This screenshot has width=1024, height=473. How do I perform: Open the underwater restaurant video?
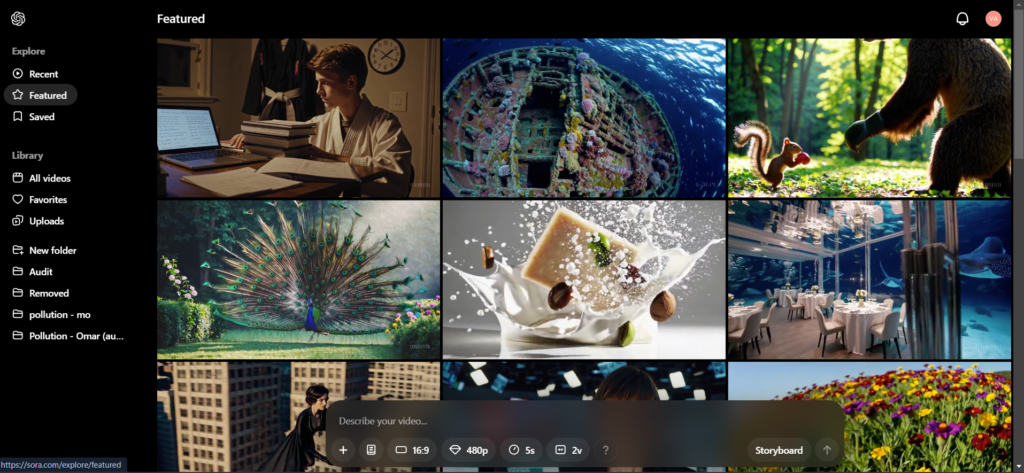tap(870, 280)
